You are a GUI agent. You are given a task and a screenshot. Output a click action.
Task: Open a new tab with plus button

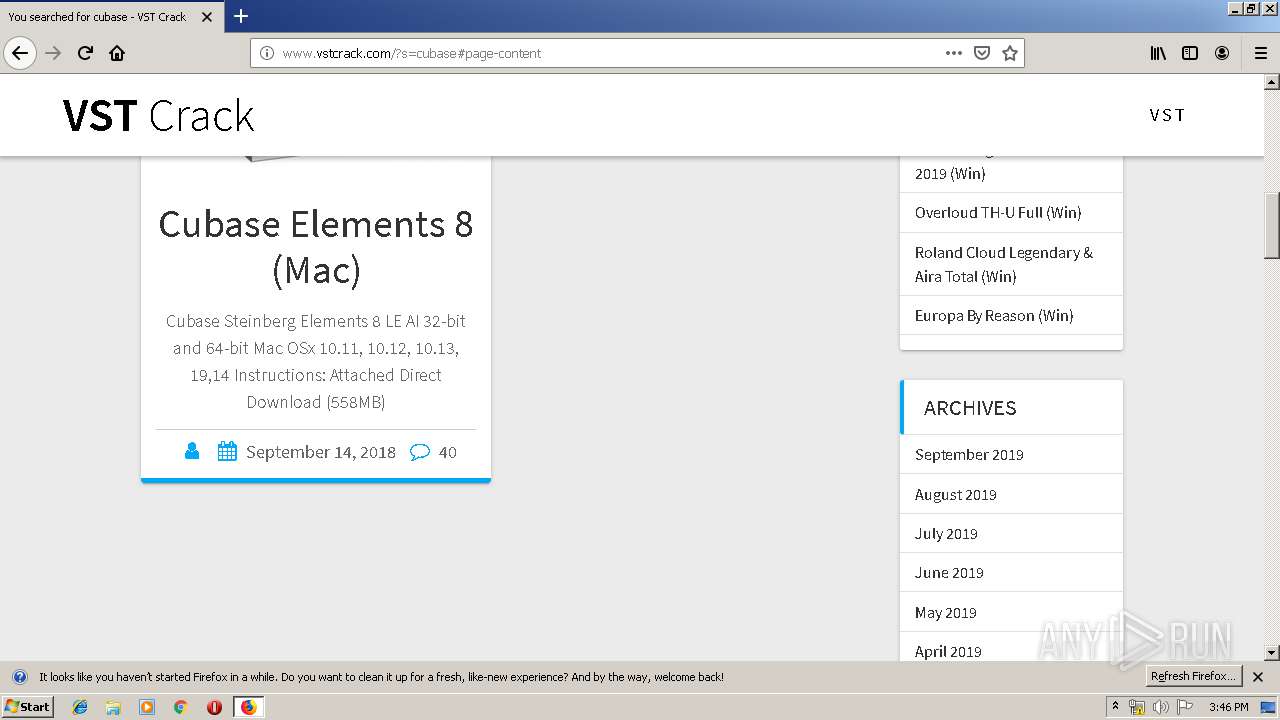click(x=241, y=16)
